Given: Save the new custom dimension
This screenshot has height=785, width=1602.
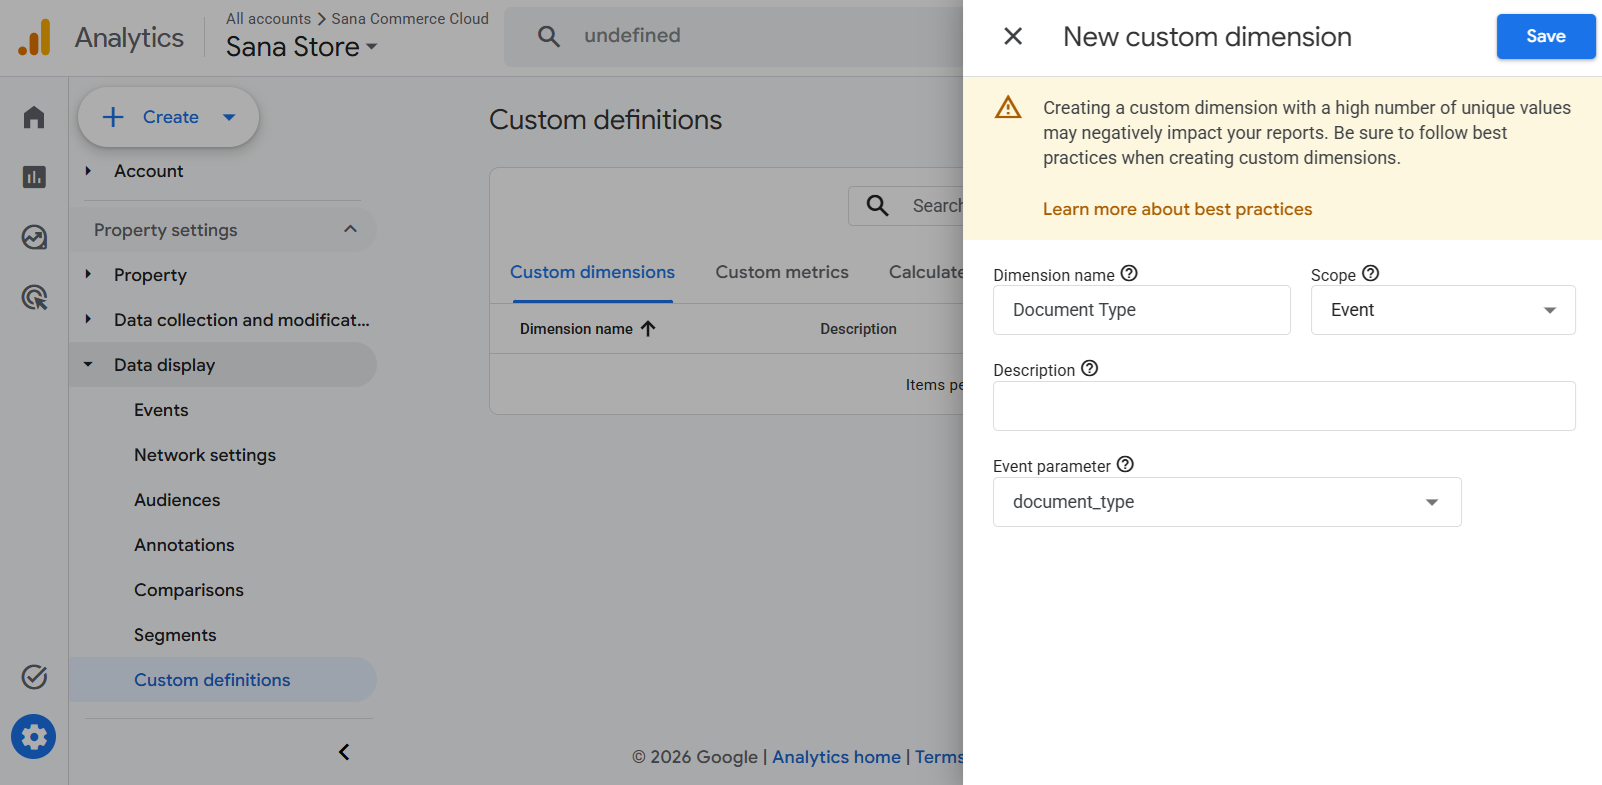Looking at the screenshot, I should tap(1545, 36).
